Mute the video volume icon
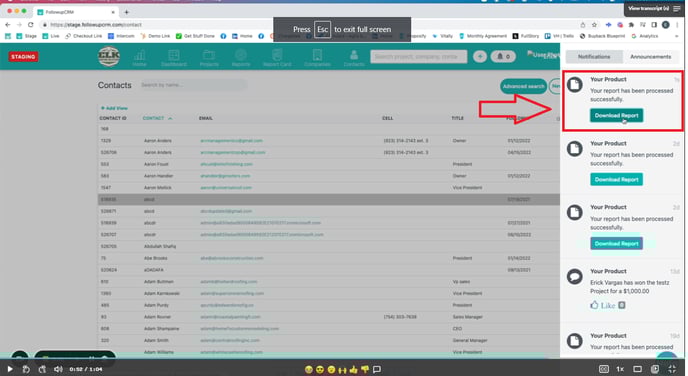The height and width of the screenshot is (376, 688). (x=58, y=369)
